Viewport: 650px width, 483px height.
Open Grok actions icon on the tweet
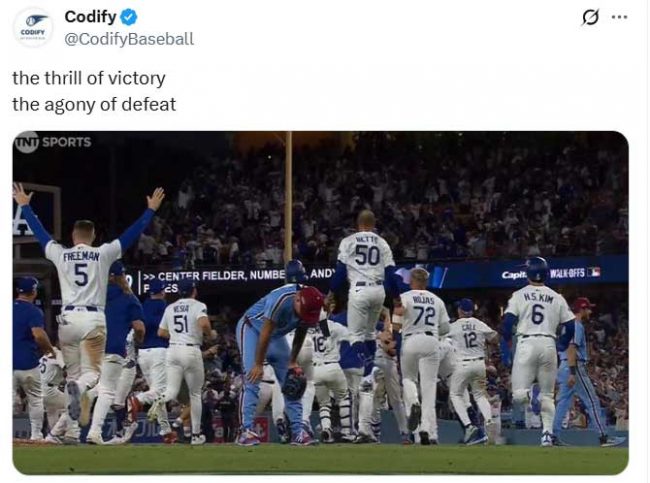coord(590,17)
